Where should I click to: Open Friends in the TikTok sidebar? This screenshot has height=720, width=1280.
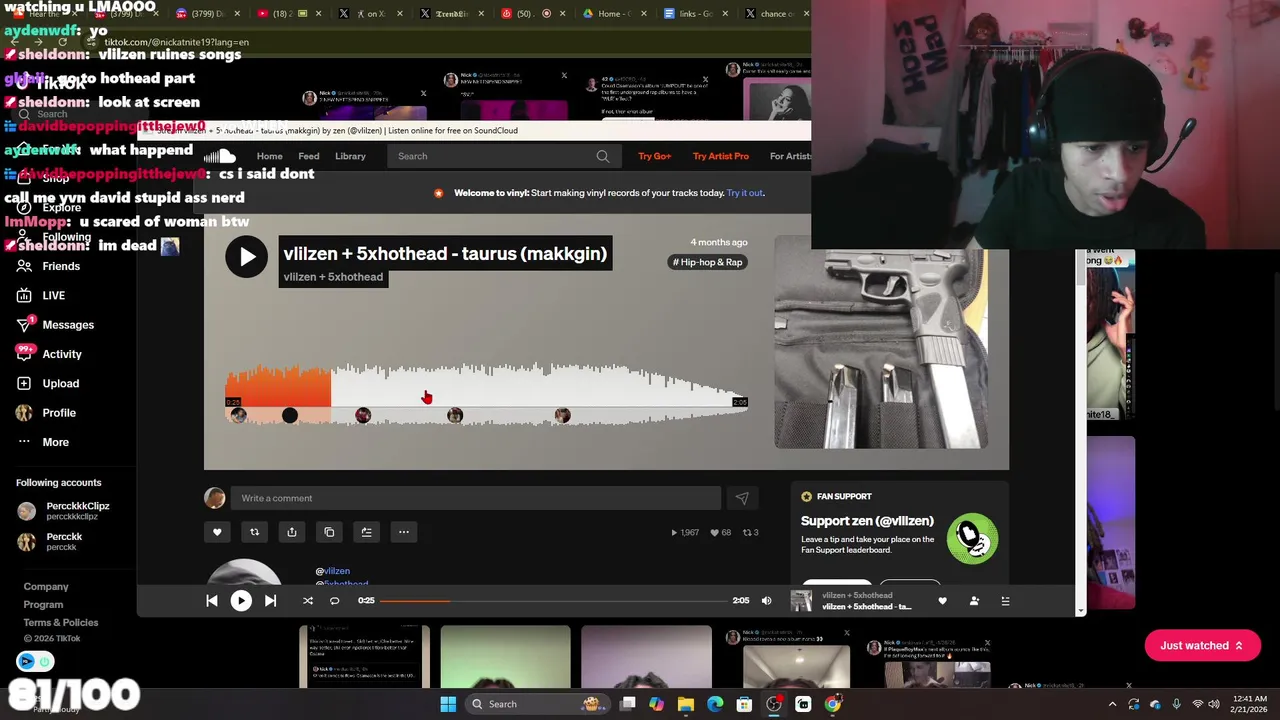61,266
